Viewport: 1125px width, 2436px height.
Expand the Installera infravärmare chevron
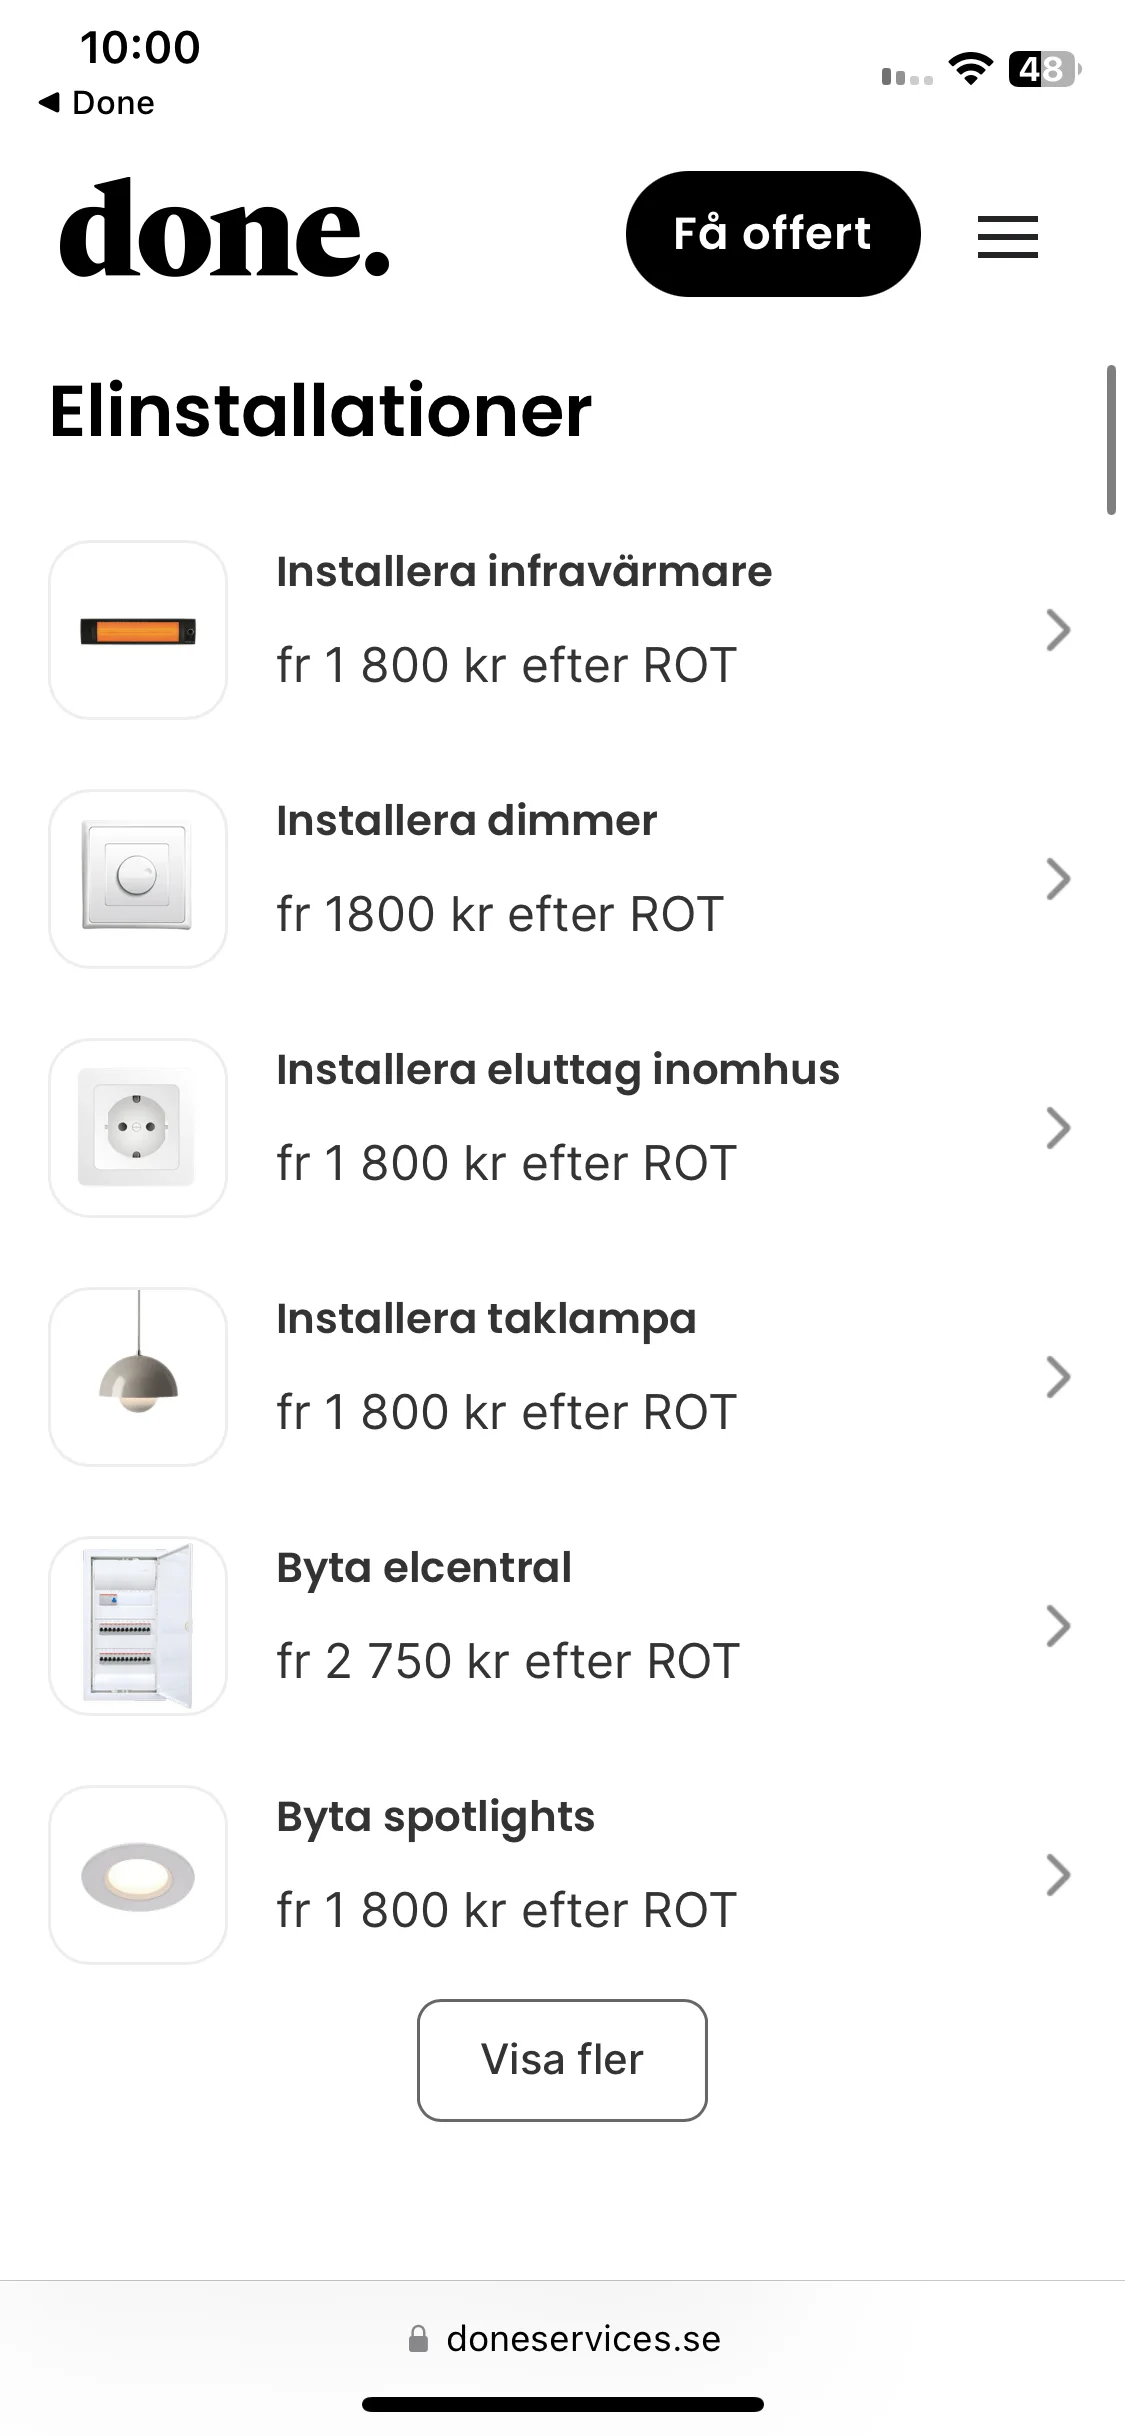point(1058,630)
